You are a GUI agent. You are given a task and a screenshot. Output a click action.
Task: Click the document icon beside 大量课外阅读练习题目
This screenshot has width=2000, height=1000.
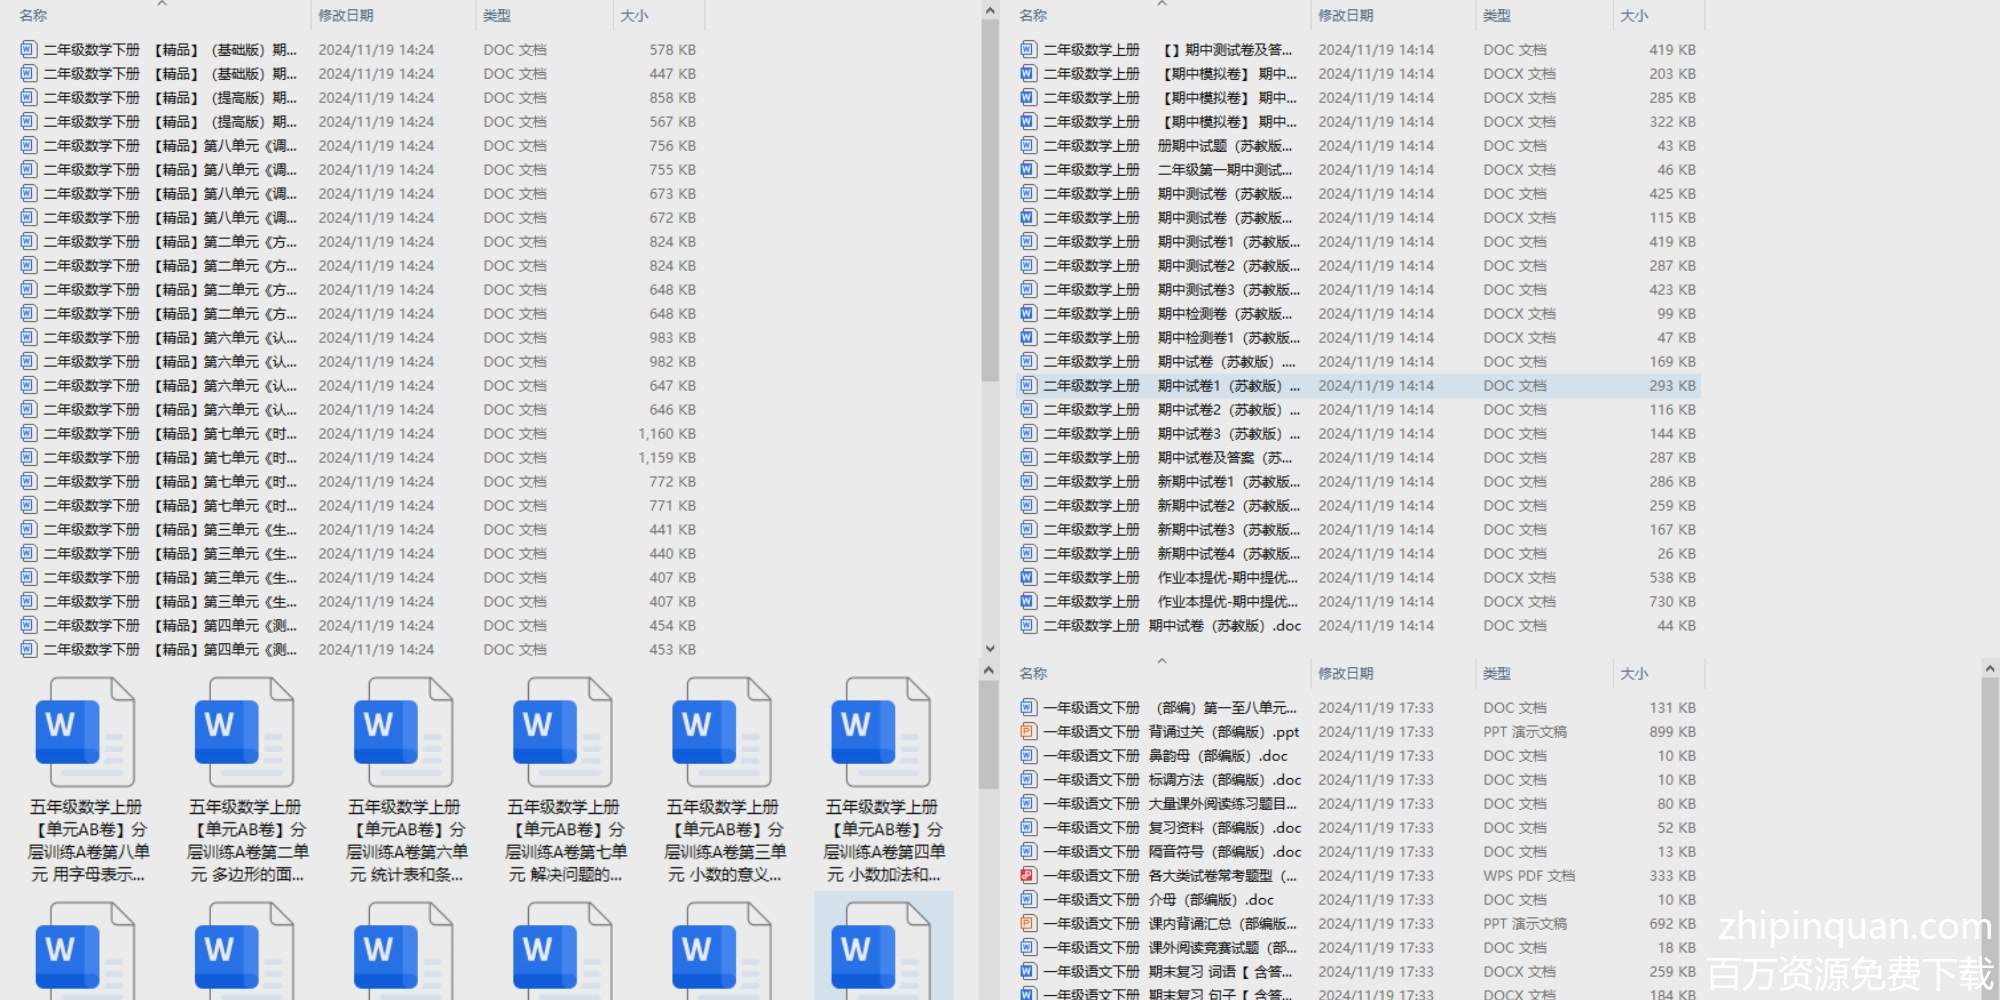coord(1028,804)
